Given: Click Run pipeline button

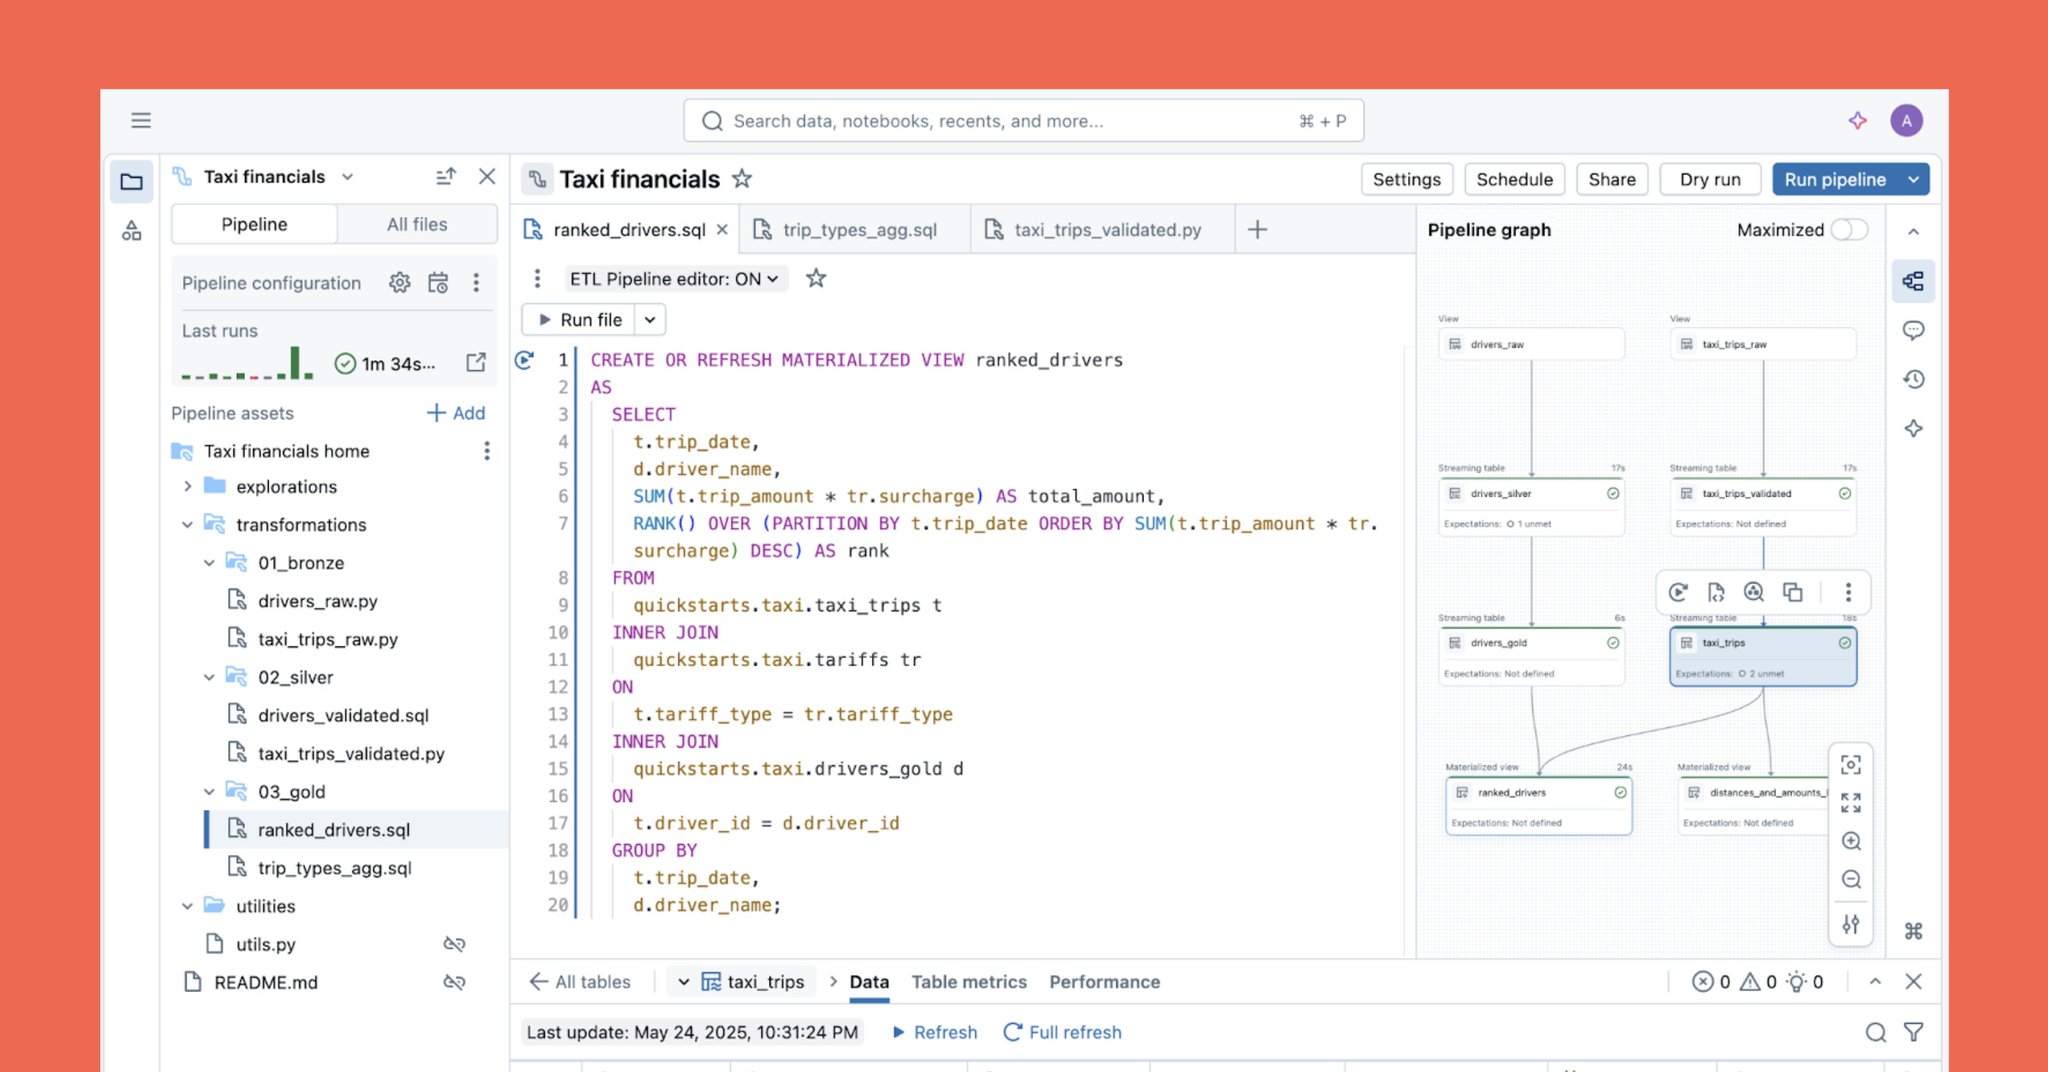Looking at the screenshot, I should coord(1835,180).
